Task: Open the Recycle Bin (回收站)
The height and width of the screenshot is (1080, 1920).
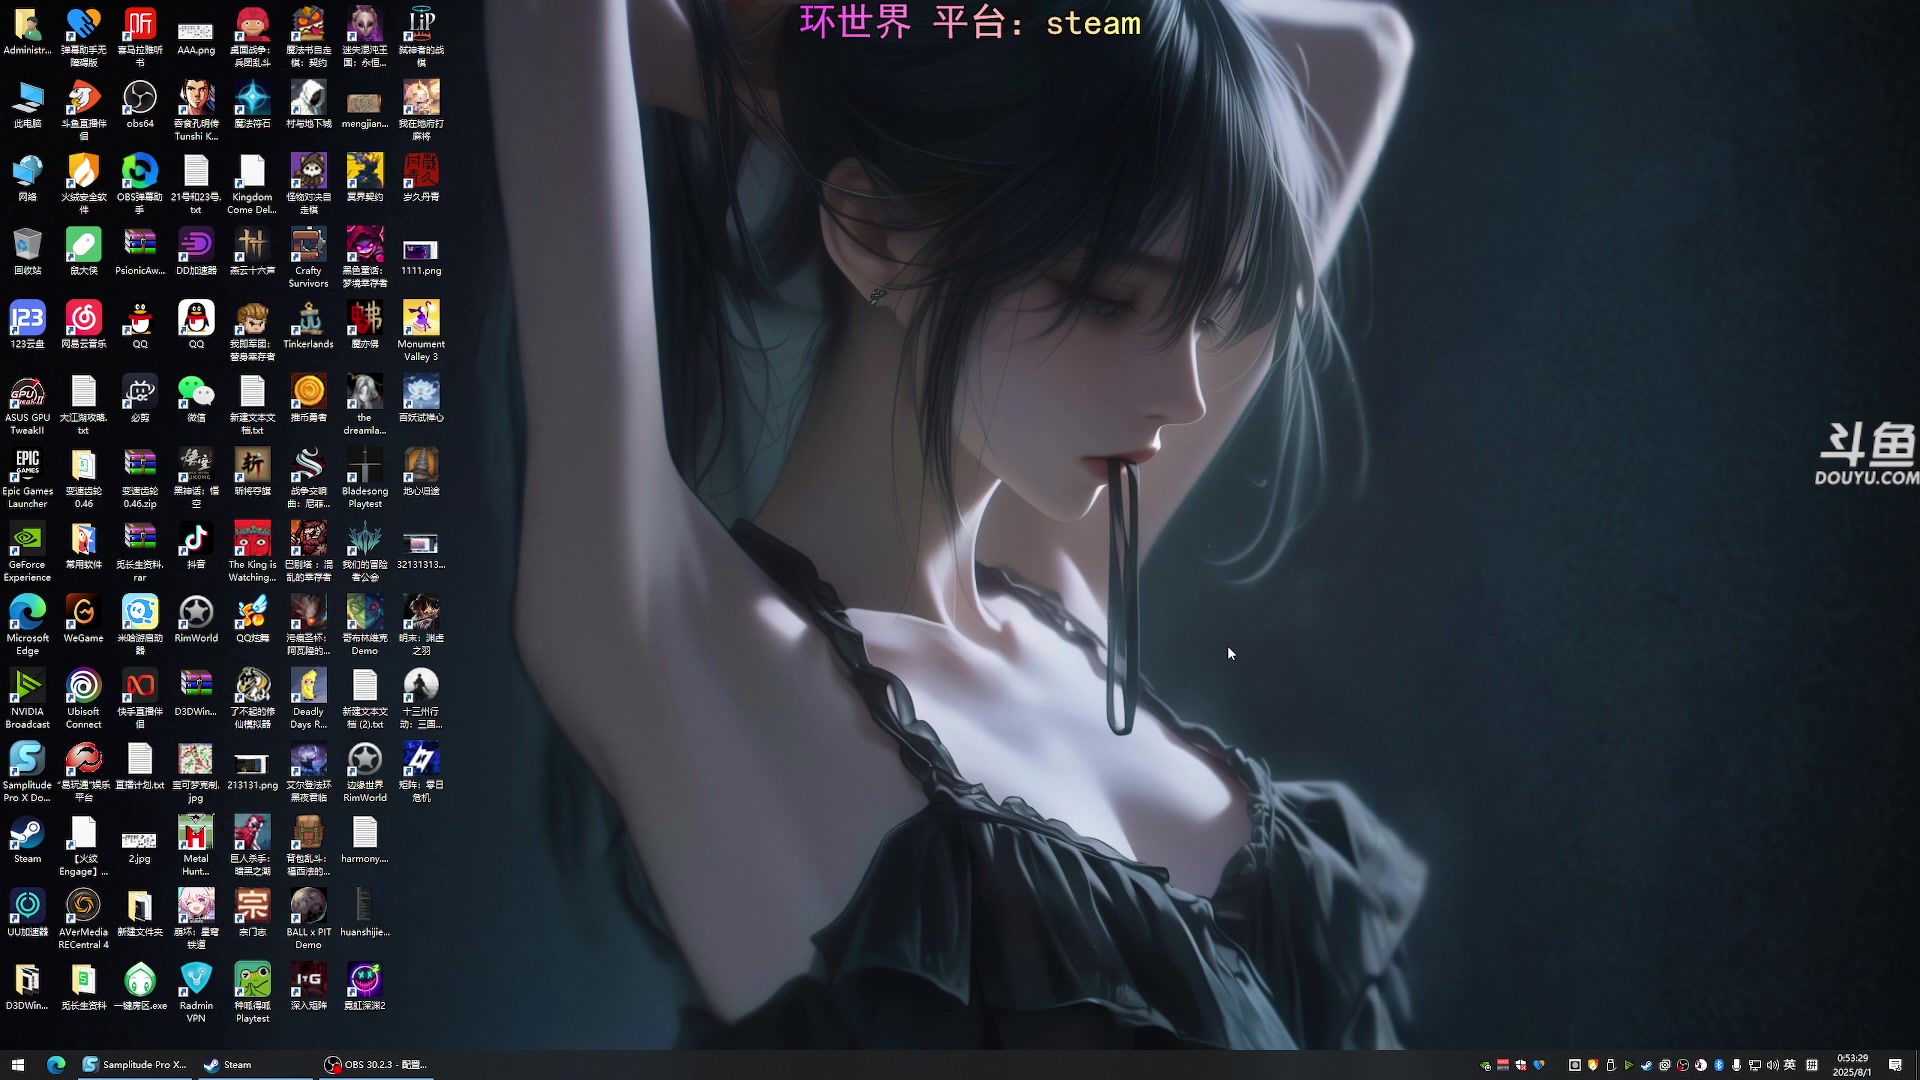Action: (x=27, y=252)
